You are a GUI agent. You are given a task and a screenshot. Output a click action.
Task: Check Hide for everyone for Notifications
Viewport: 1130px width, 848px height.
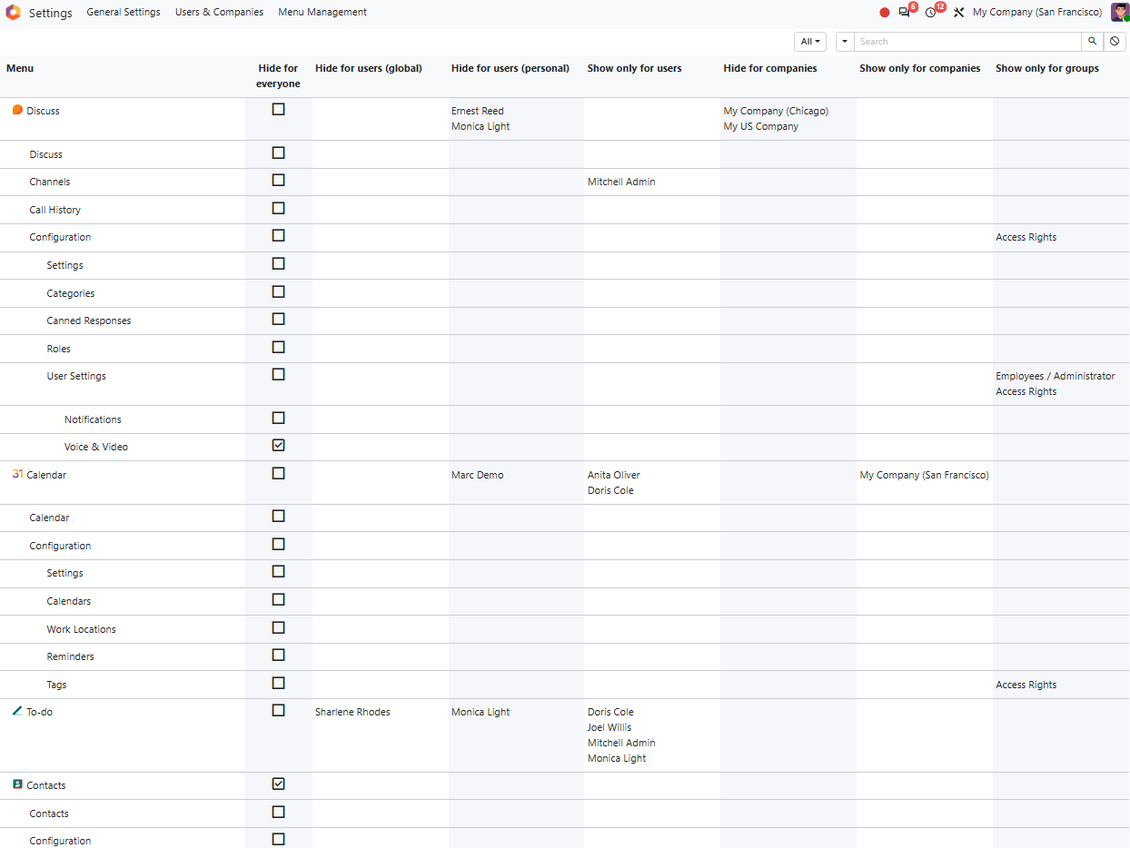[278, 418]
